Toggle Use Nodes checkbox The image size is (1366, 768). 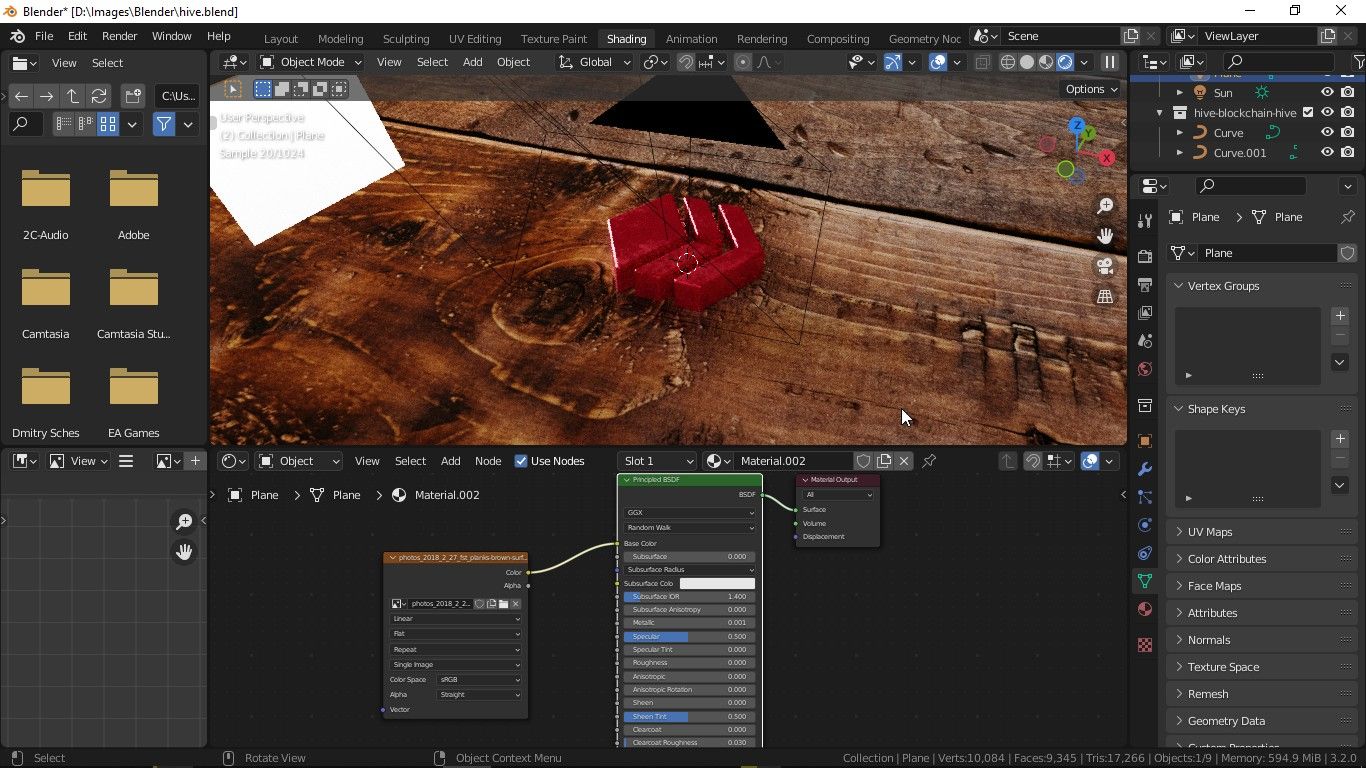click(521, 461)
